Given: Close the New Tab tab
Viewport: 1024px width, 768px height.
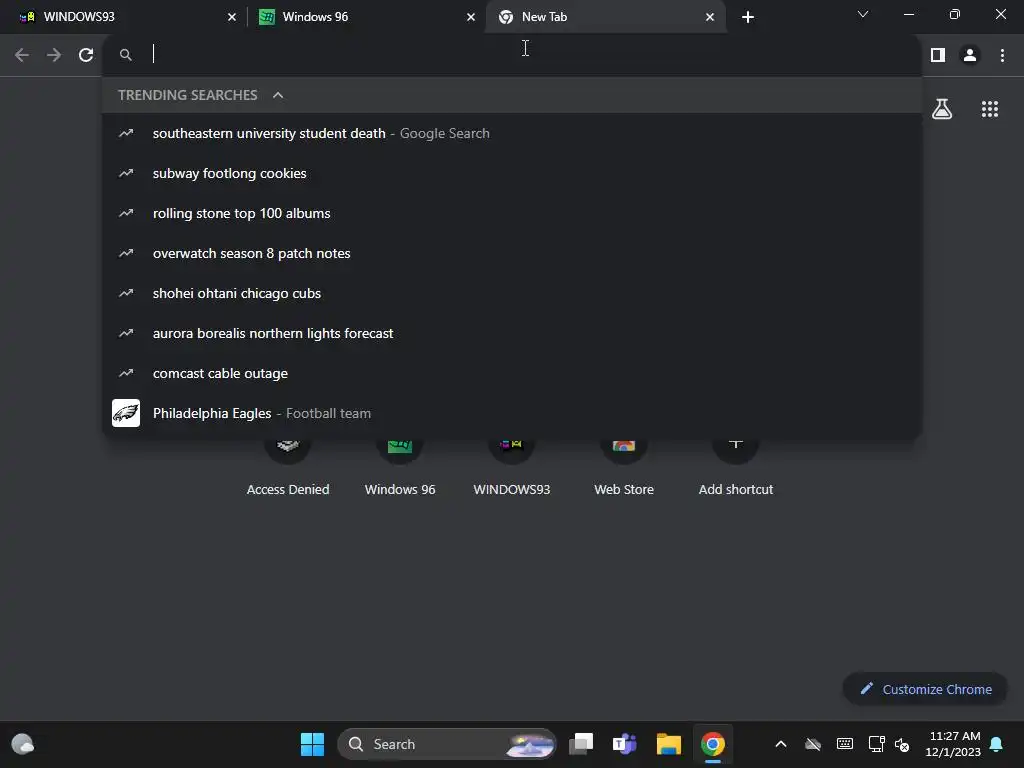Looking at the screenshot, I should point(710,17).
